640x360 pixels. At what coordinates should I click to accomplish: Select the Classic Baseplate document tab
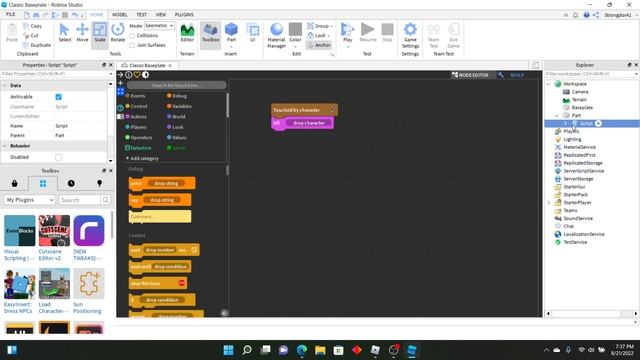point(147,65)
